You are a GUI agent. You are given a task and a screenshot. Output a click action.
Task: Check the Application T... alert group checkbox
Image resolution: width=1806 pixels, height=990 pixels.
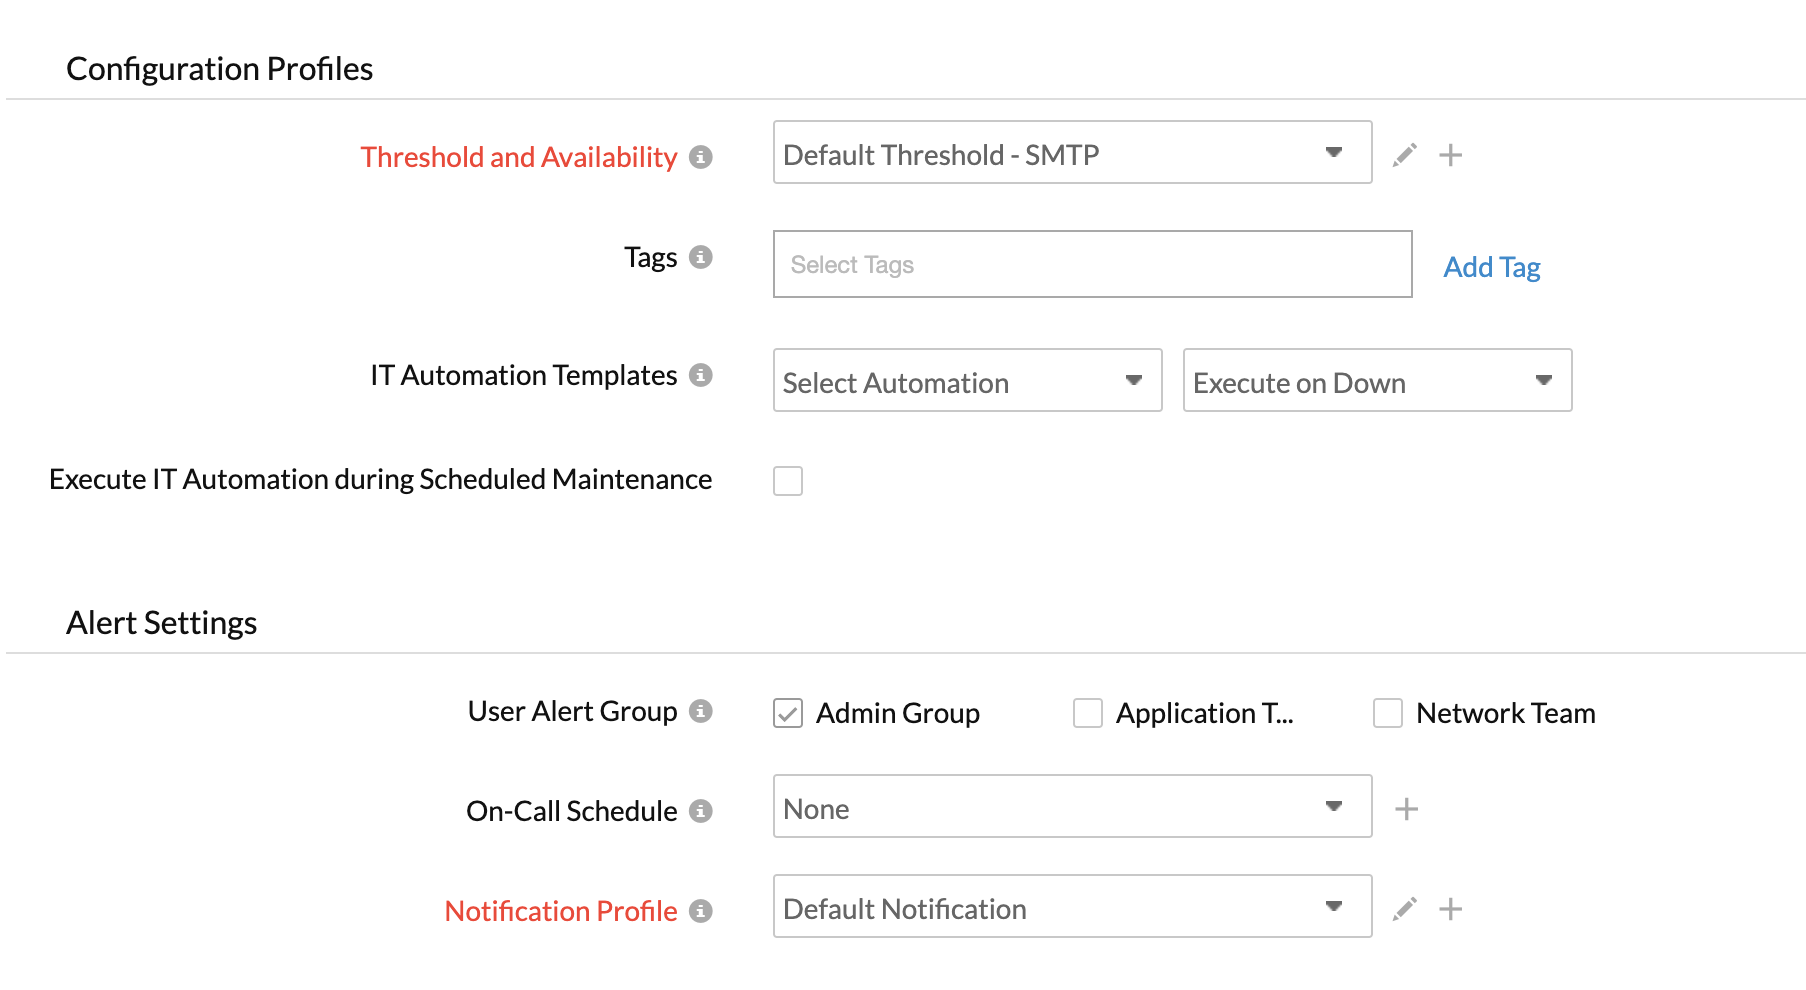pyautogui.click(x=1088, y=713)
